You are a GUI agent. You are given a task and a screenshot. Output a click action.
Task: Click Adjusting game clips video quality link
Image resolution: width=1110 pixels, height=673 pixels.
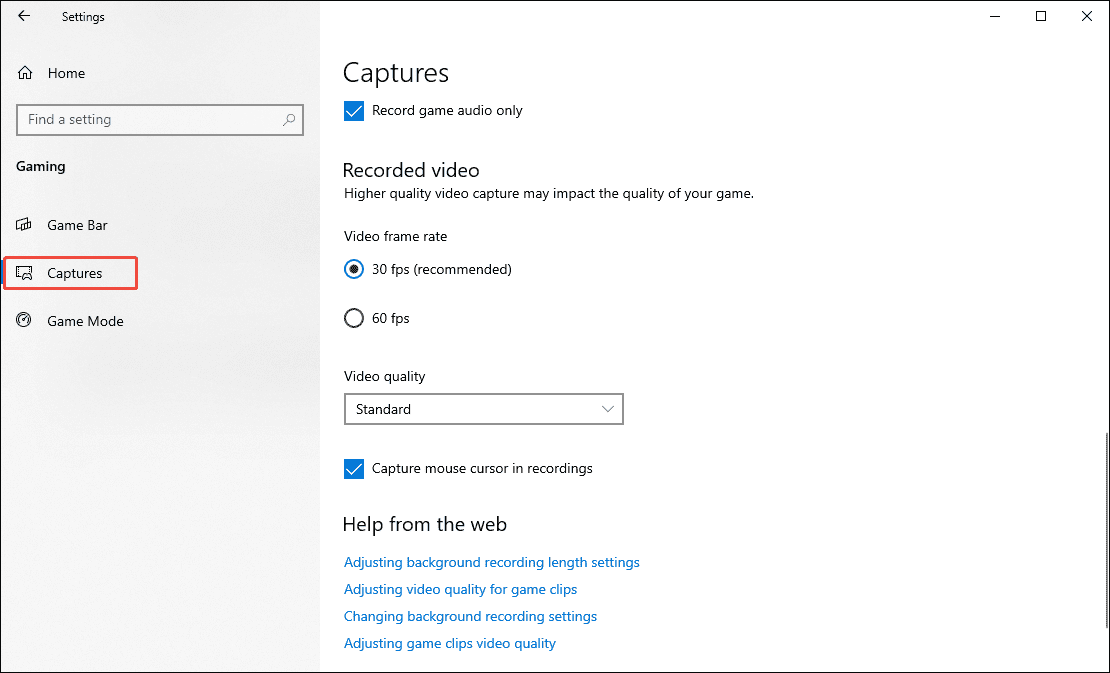click(x=450, y=643)
